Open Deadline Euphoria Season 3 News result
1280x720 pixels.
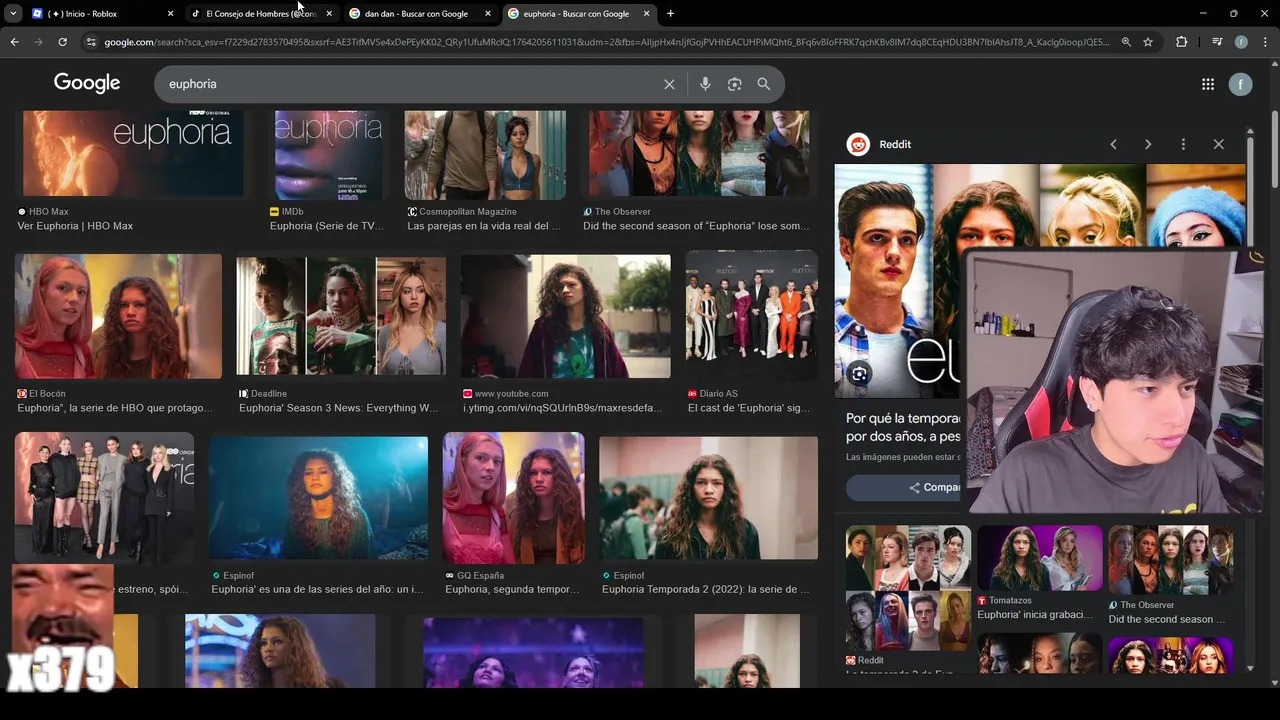(339, 408)
